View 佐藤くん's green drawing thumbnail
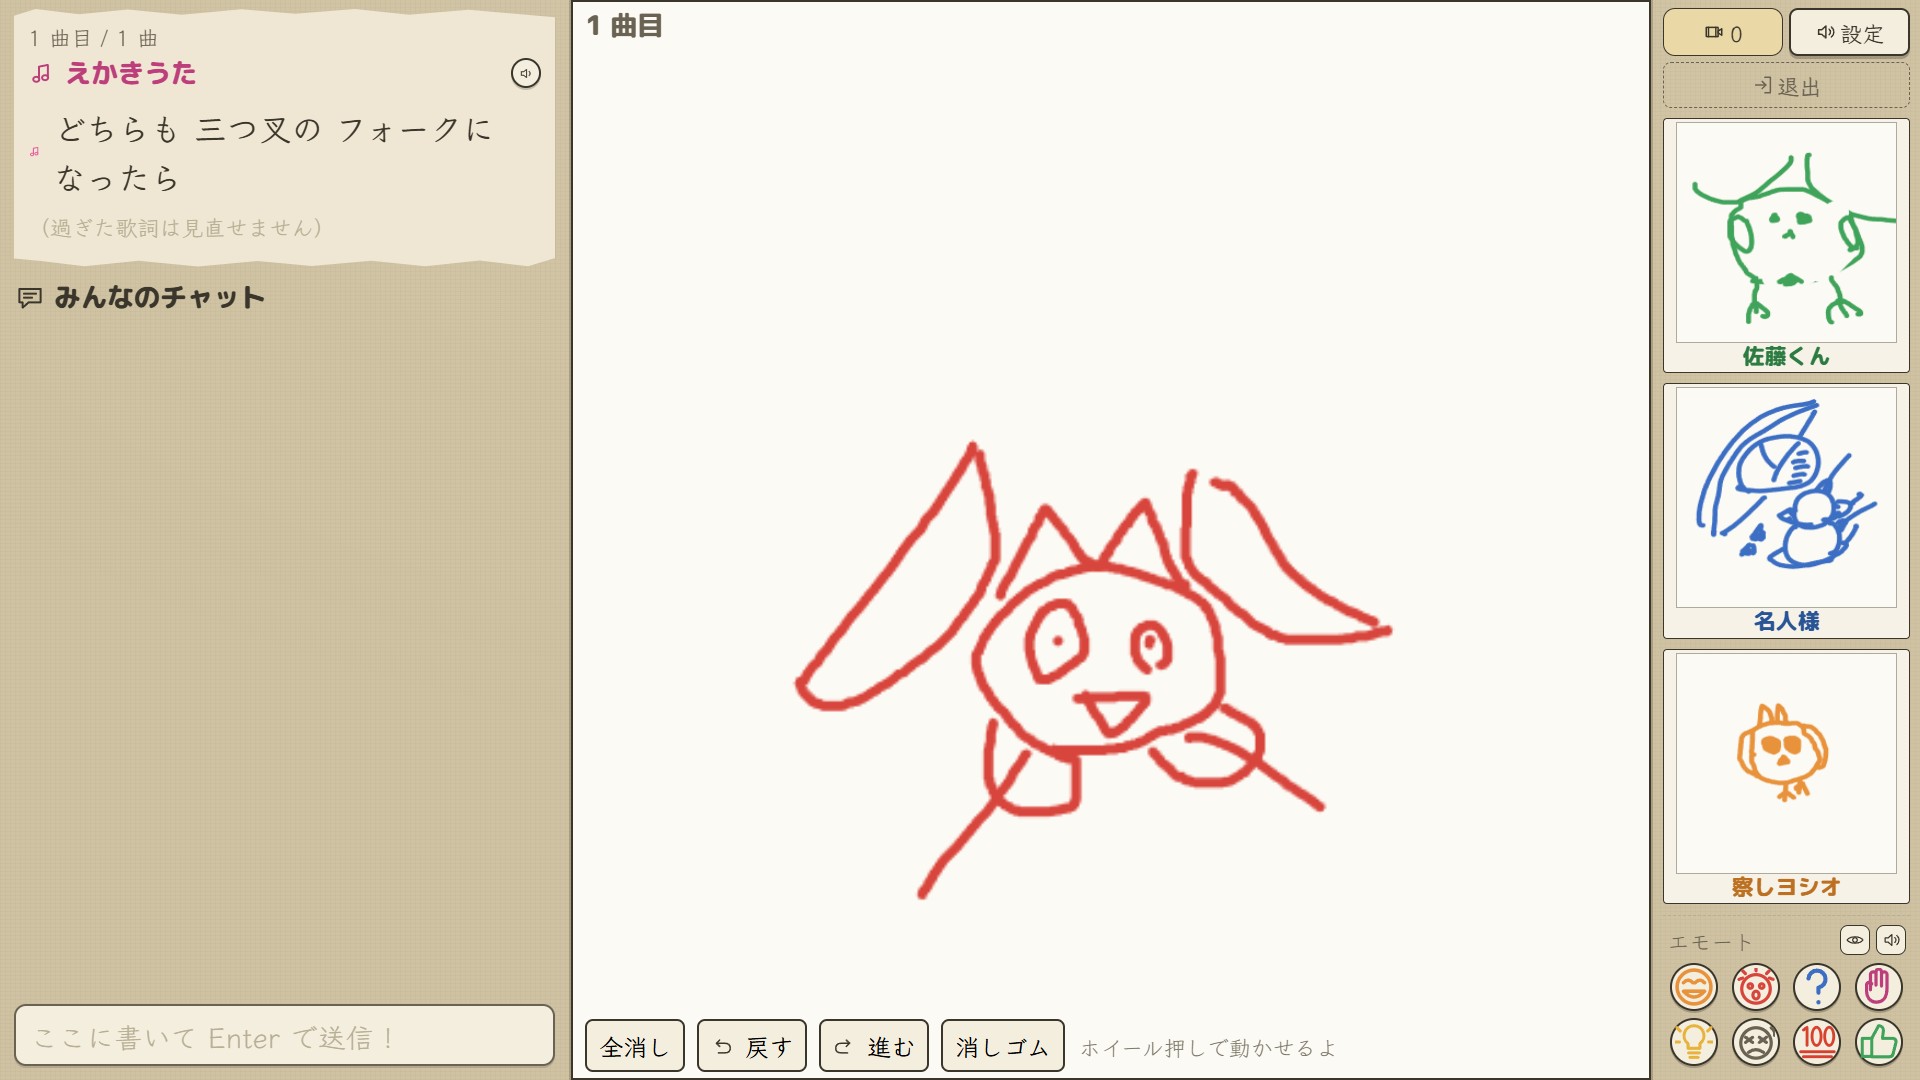The image size is (1920, 1080). 1786,232
